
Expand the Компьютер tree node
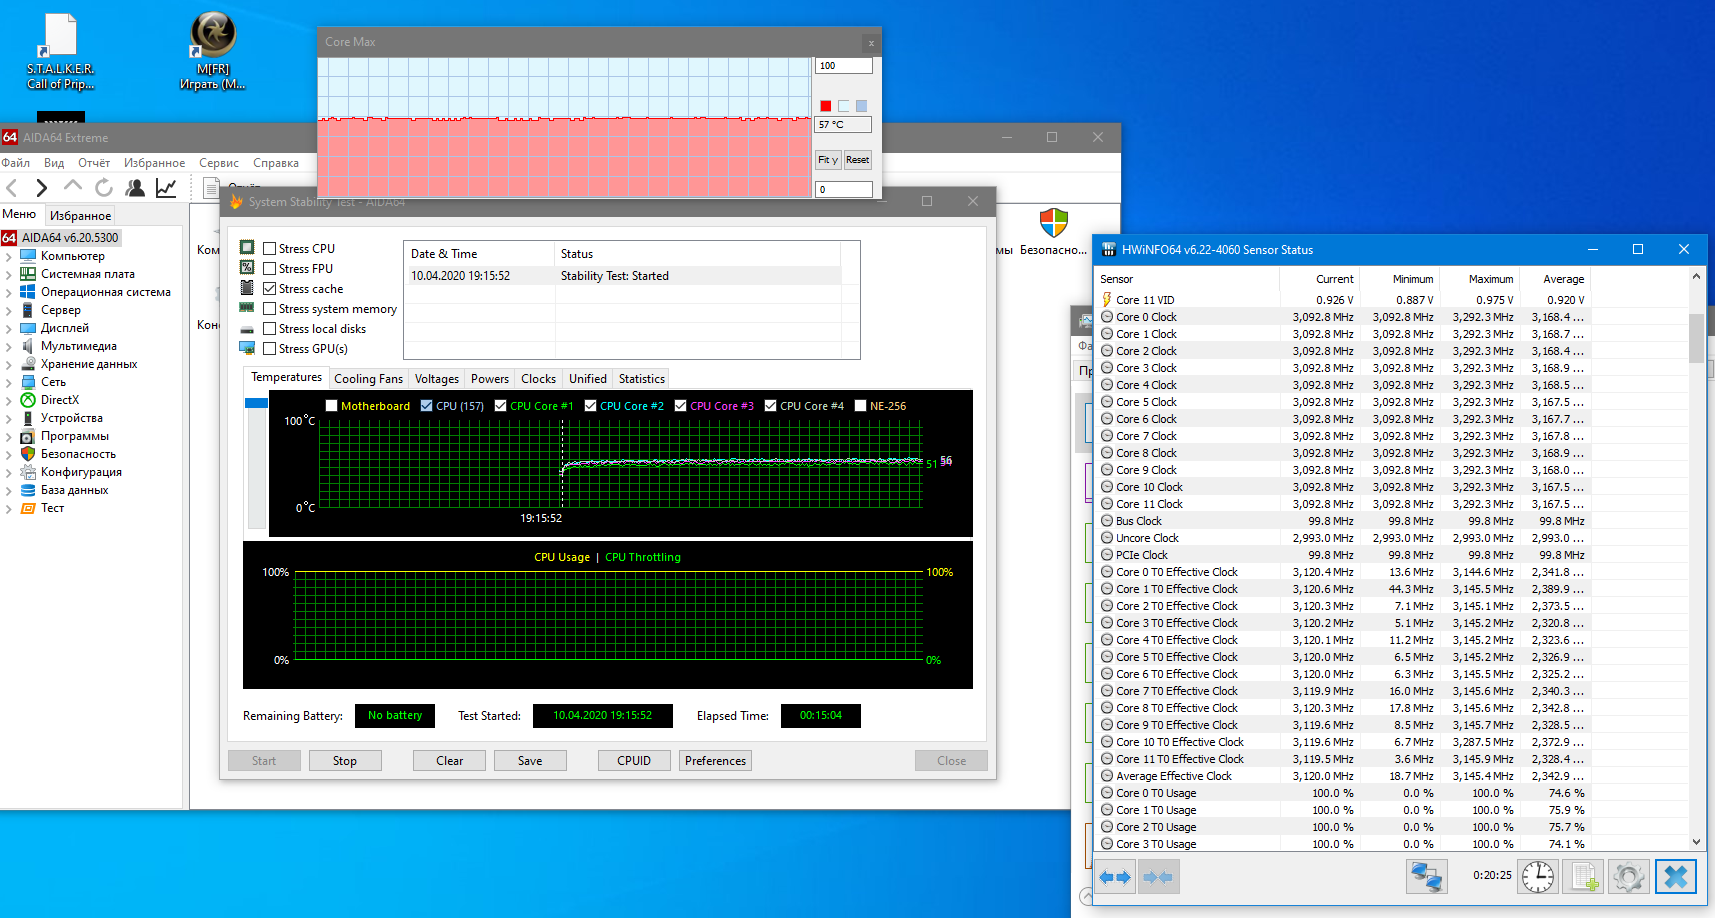[x=9, y=257]
